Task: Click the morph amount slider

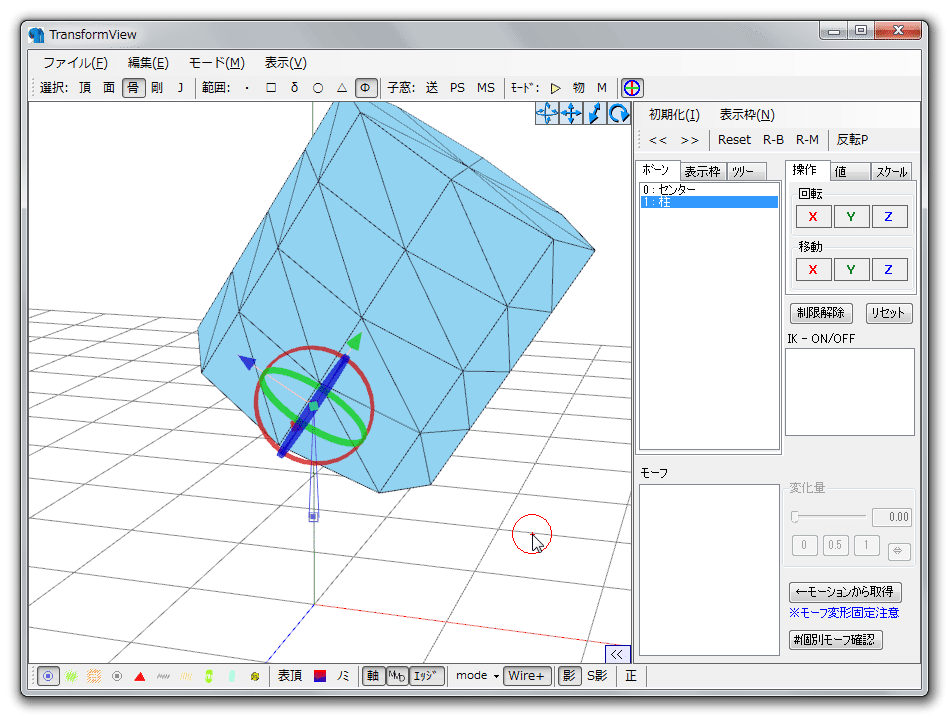Action: (x=829, y=517)
